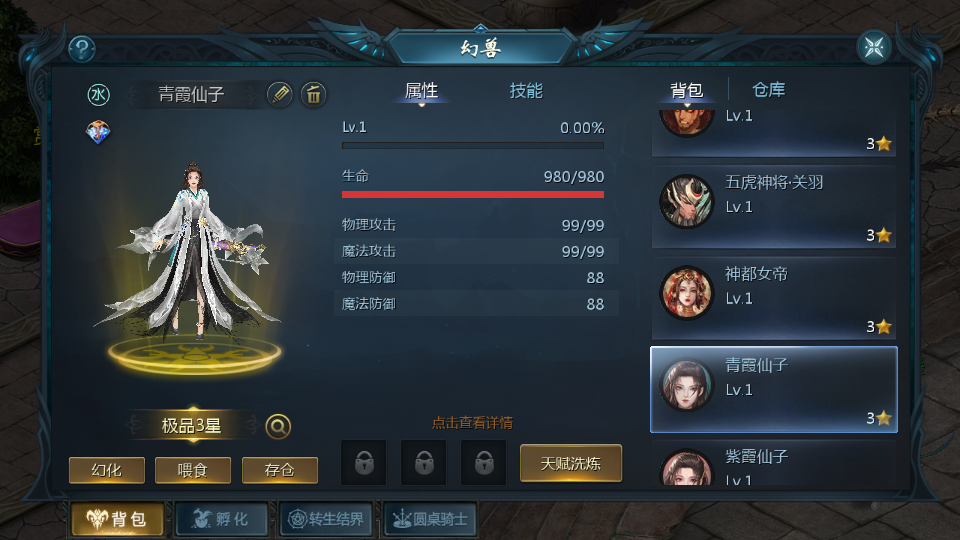The height and width of the screenshot is (540, 960).
Task: Select 五虎神将·关羽 pet entry
Action: coord(774,207)
